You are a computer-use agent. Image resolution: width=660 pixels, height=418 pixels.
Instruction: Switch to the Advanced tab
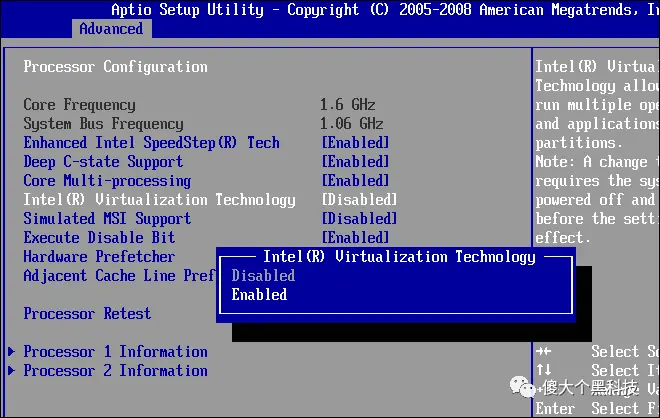tap(112, 29)
